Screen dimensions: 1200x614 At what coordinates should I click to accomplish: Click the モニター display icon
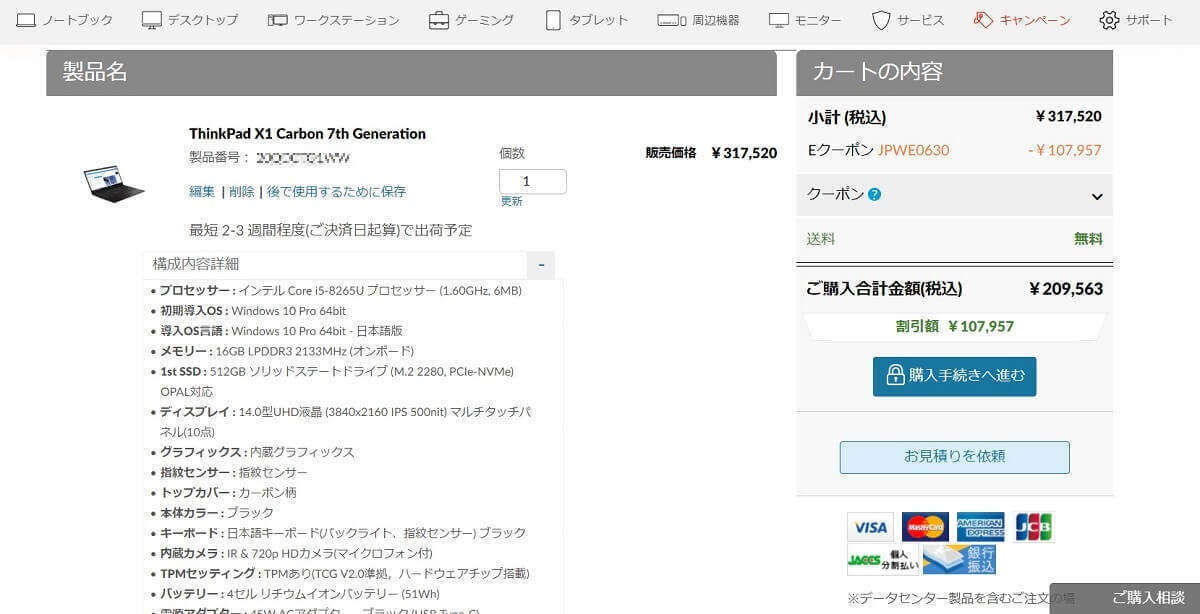[779, 20]
